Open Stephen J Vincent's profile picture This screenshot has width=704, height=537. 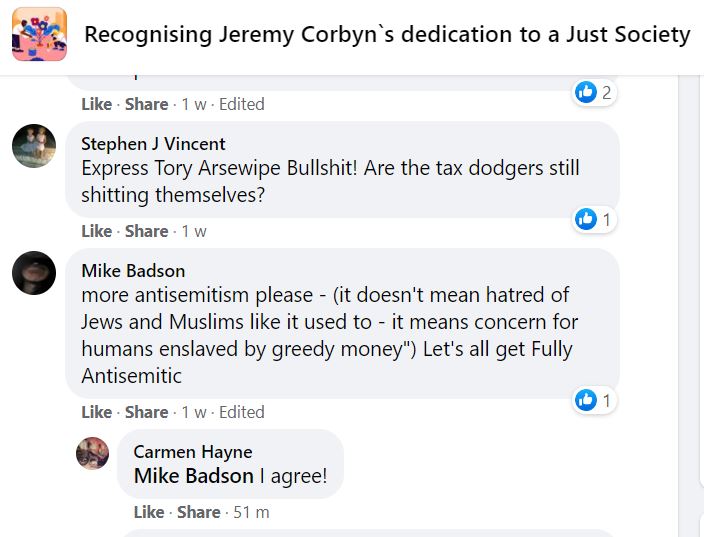pos(33,147)
